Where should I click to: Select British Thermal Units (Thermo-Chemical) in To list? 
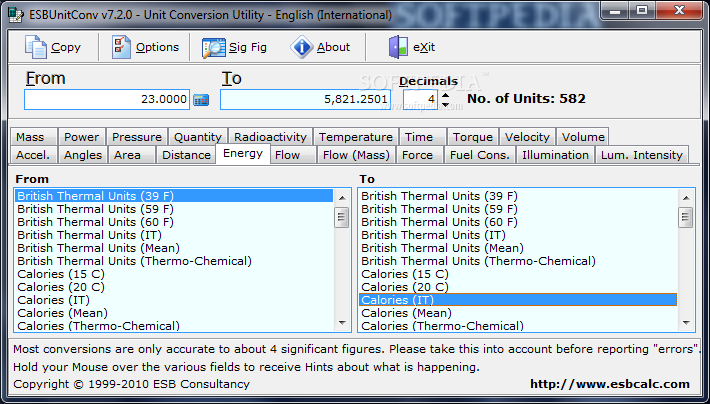point(518,261)
